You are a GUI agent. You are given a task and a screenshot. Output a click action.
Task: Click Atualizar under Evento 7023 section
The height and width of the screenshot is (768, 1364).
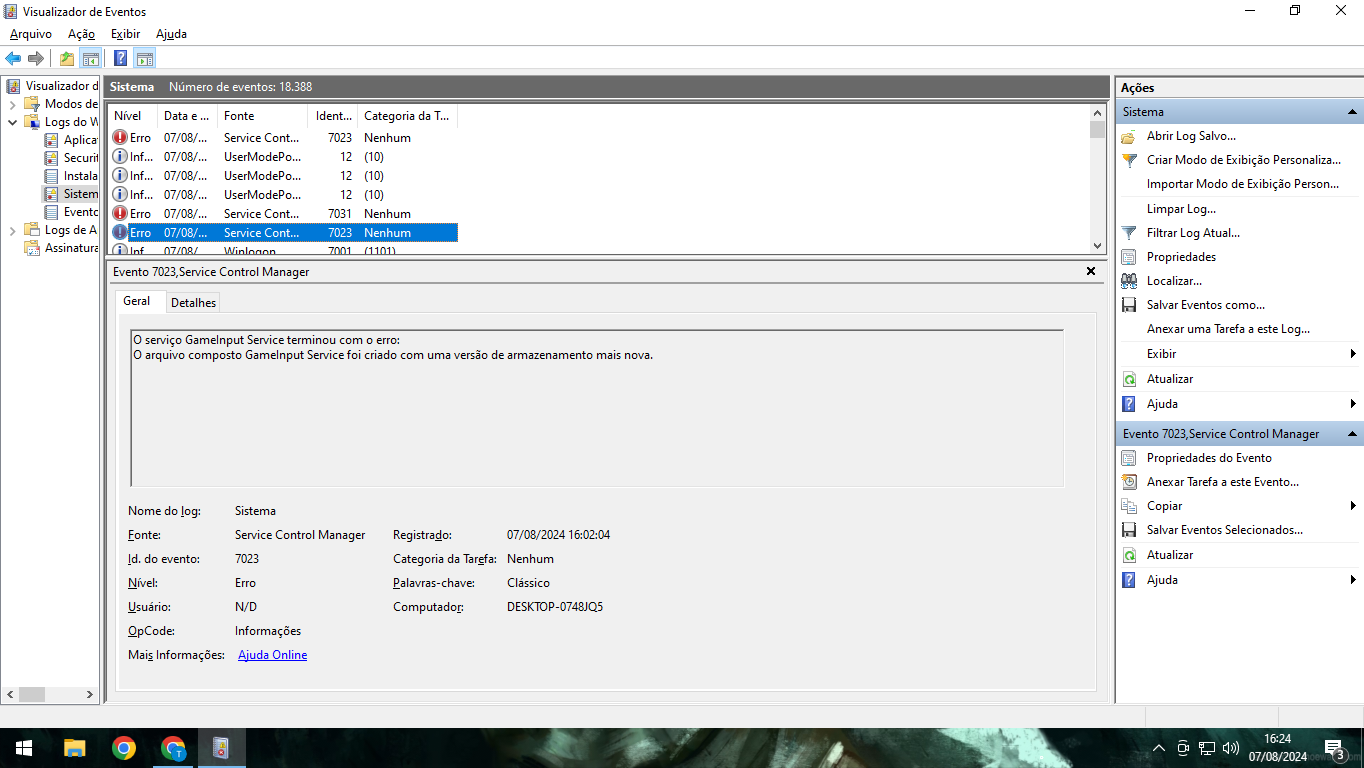pyautogui.click(x=1170, y=555)
